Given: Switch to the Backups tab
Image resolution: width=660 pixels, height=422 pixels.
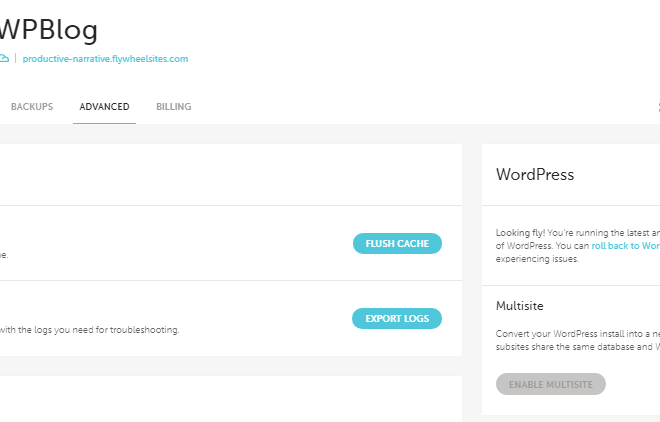Looking at the screenshot, I should point(32,107).
